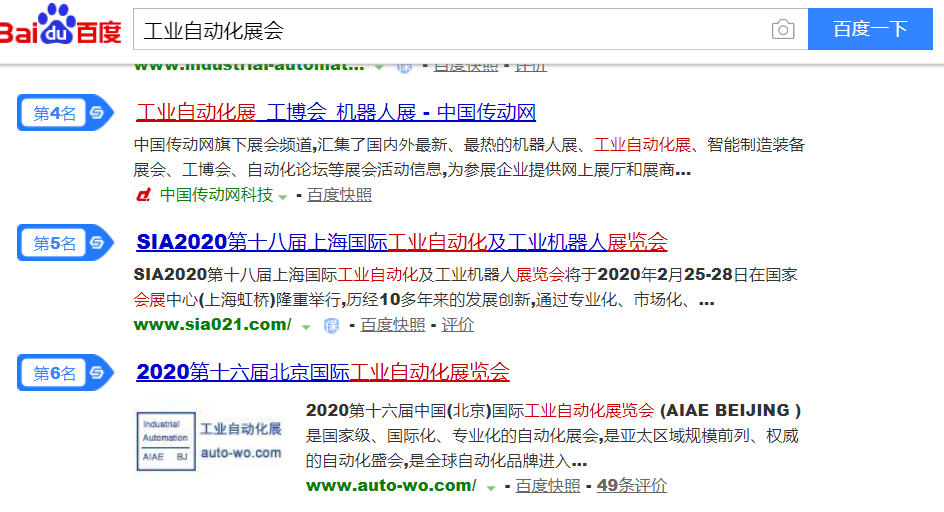Open www.sia021.com URL link
The image size is (944, 512).
click(x=213, y=325)
